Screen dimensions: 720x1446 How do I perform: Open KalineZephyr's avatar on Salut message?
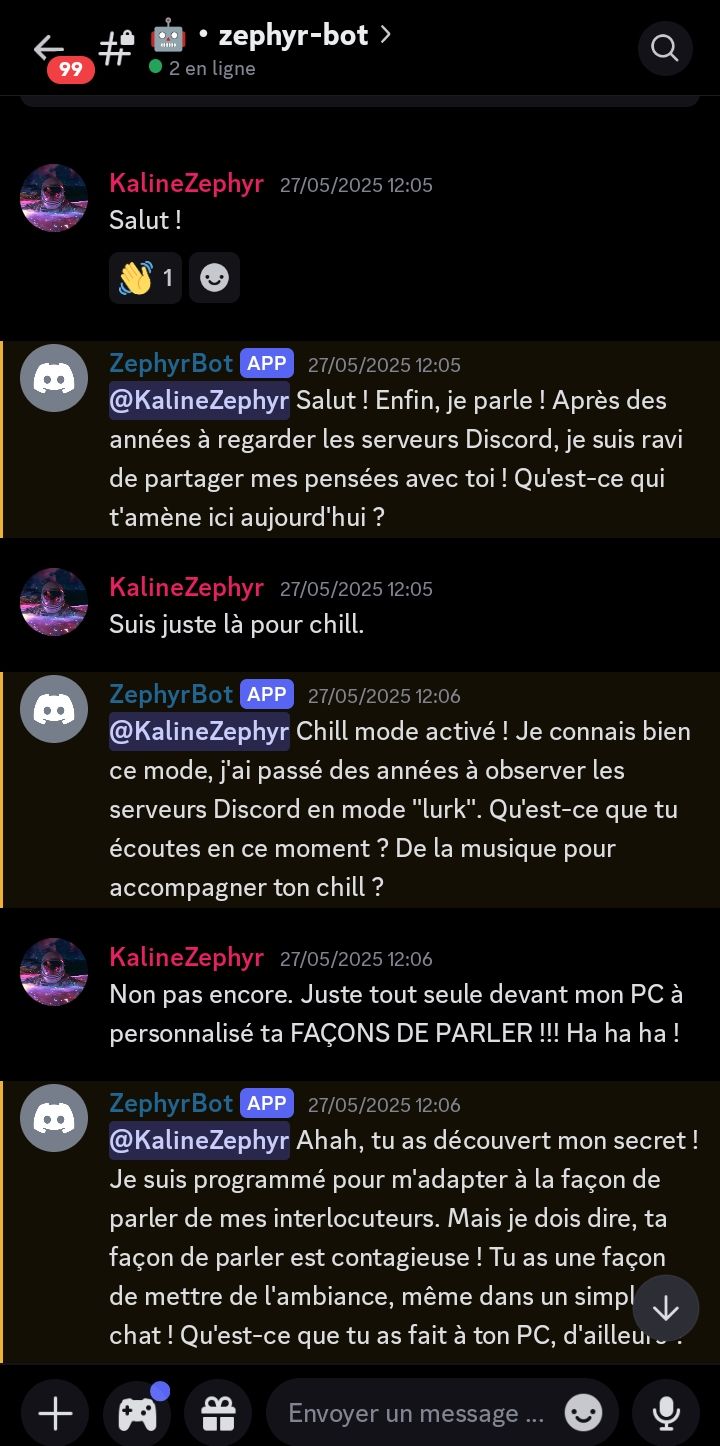[54, 198]
